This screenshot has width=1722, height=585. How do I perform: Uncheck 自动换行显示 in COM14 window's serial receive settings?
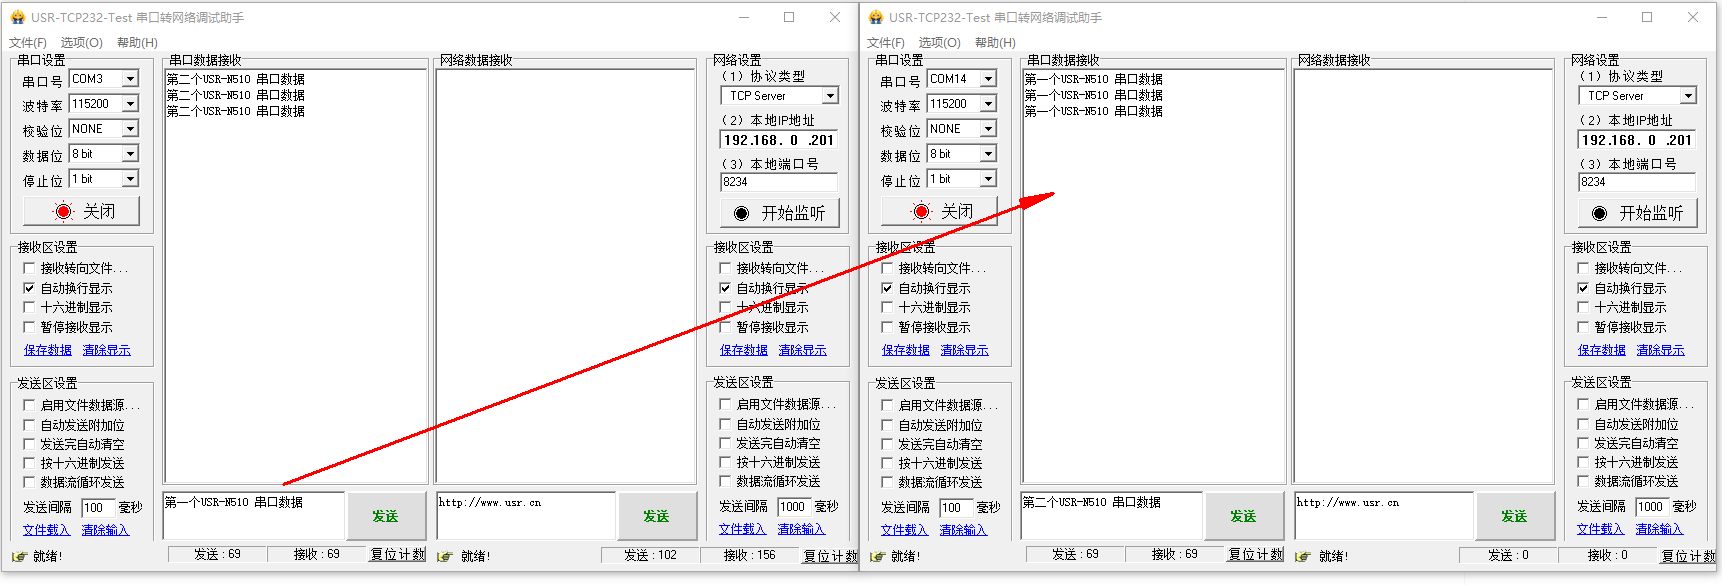(x=887, y=288)
